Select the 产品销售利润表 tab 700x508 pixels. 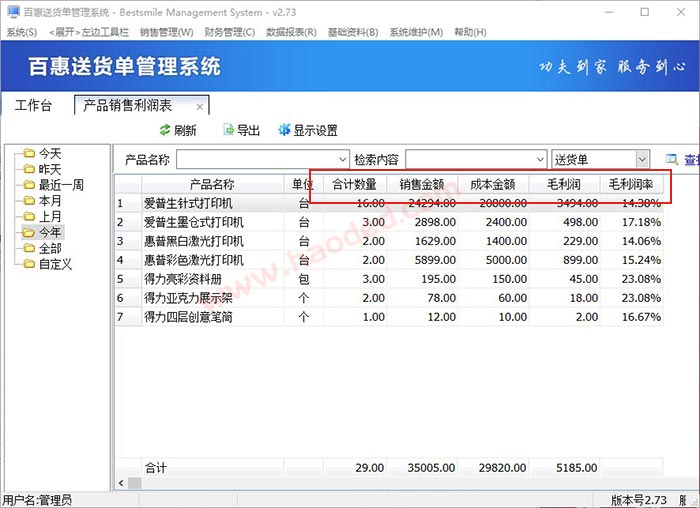tap(127, 105)
